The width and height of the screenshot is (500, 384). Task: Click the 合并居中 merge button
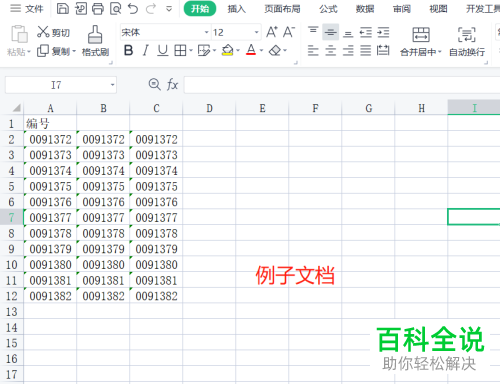[421, 41]
